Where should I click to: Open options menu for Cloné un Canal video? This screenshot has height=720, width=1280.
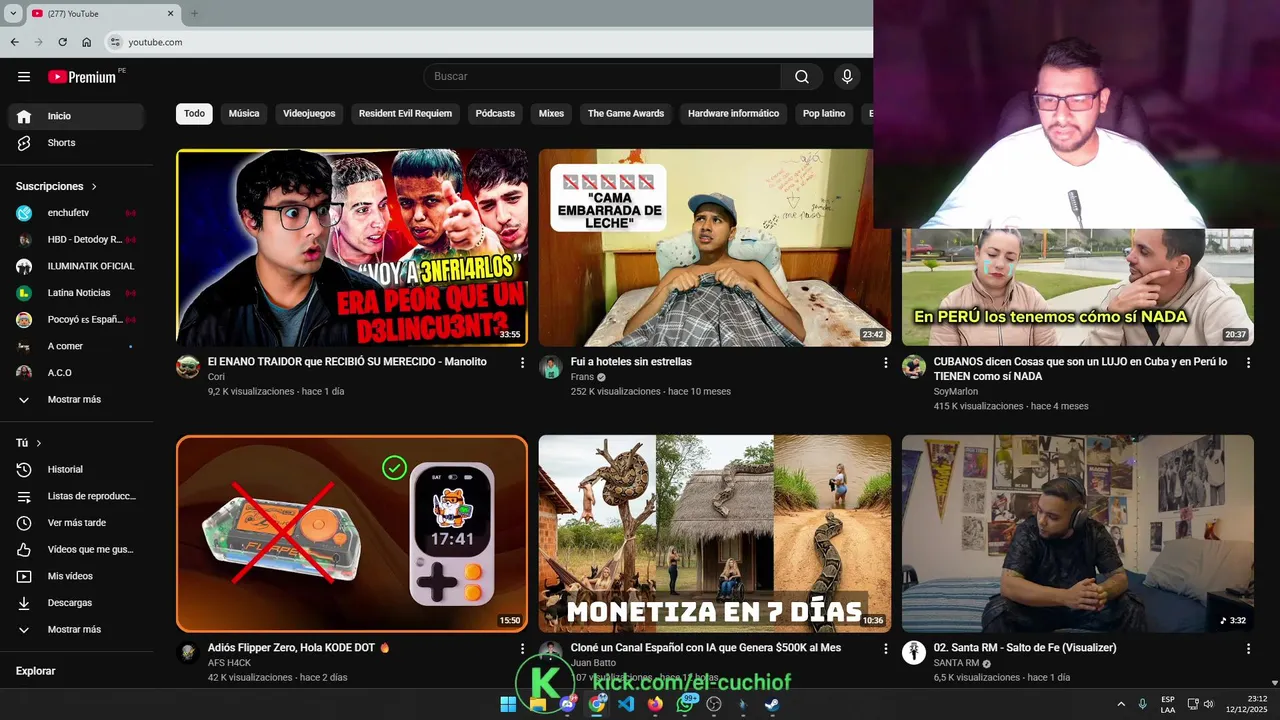click(x=885, y=649)
